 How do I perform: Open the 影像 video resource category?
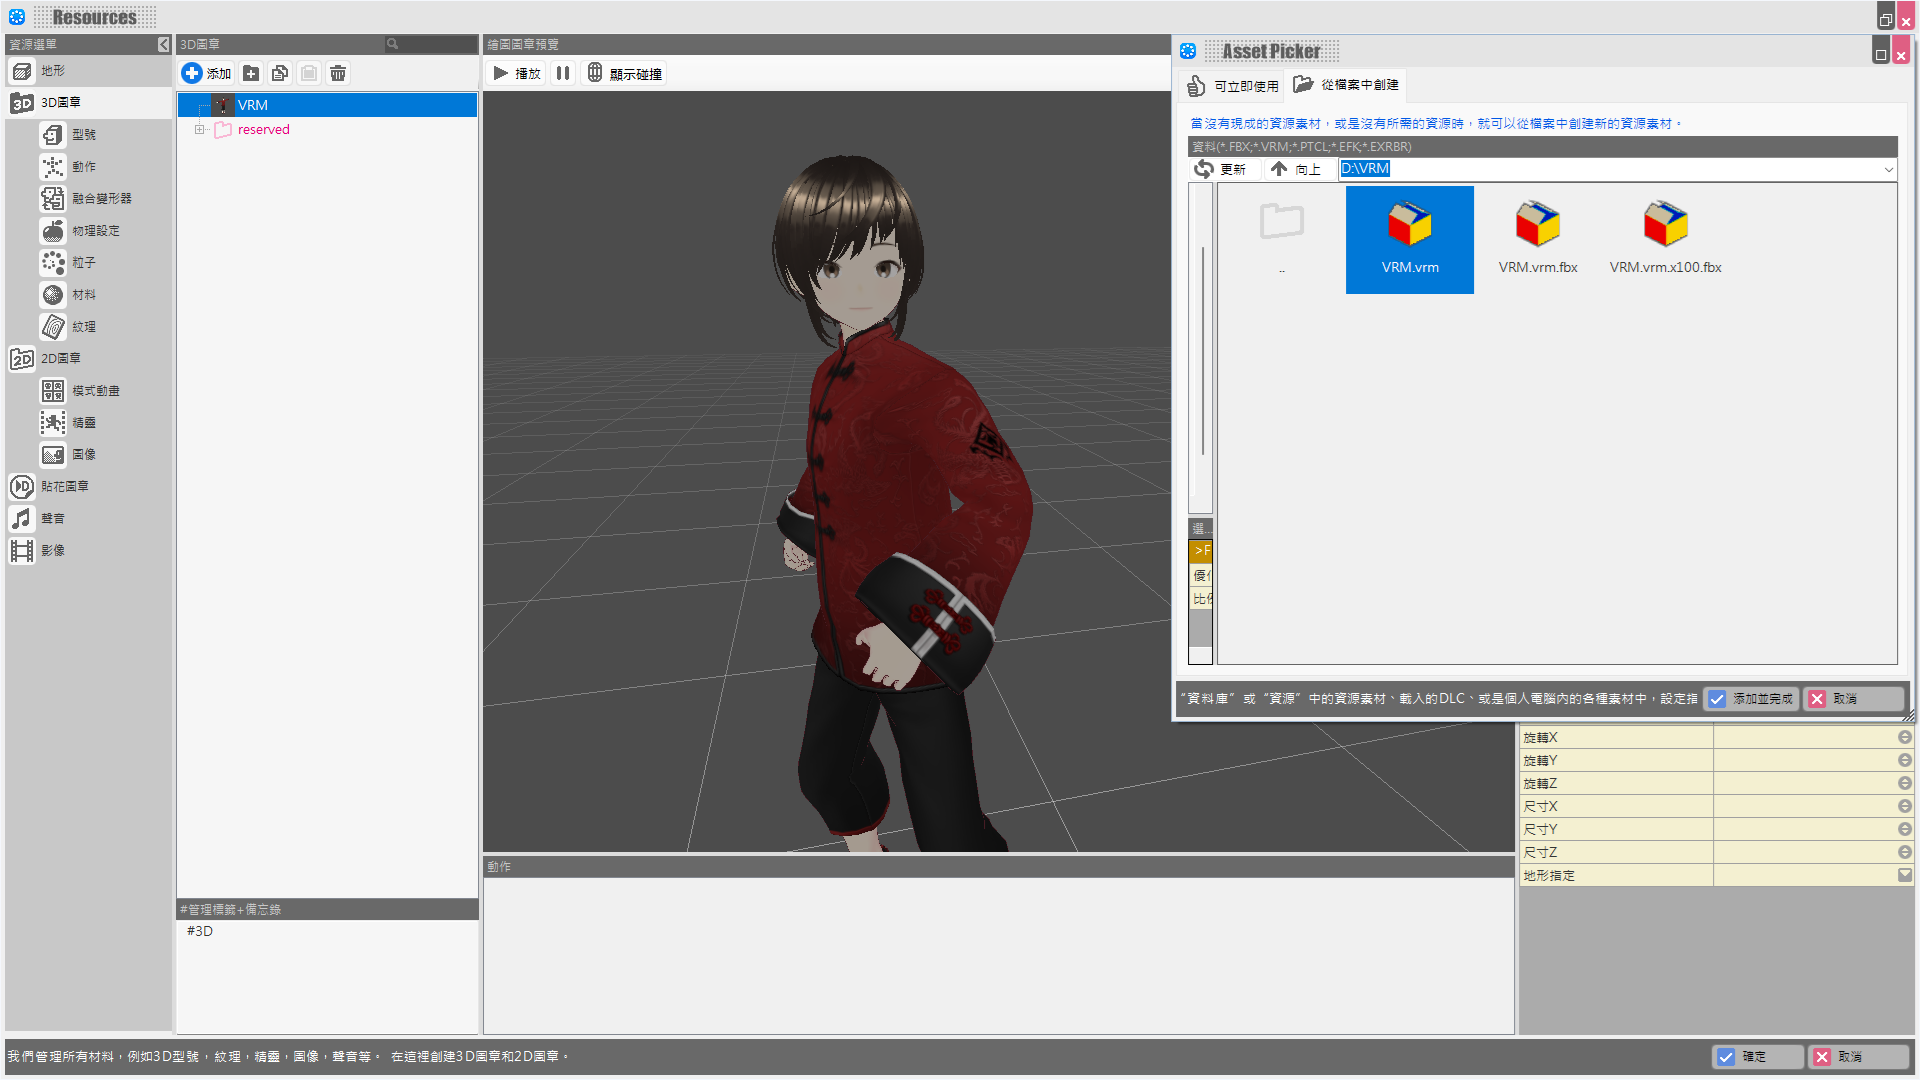(88, 551)
